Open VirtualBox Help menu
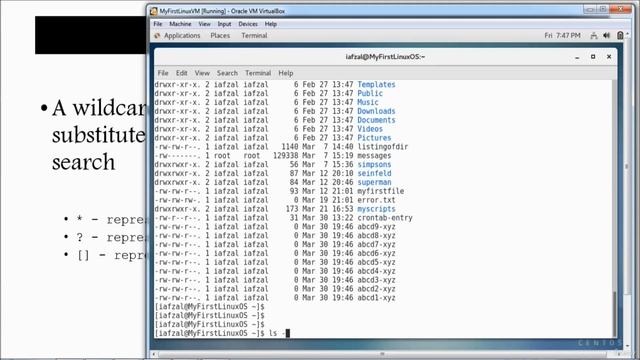Viewport: 640px width, 360px height. [271, 24]
